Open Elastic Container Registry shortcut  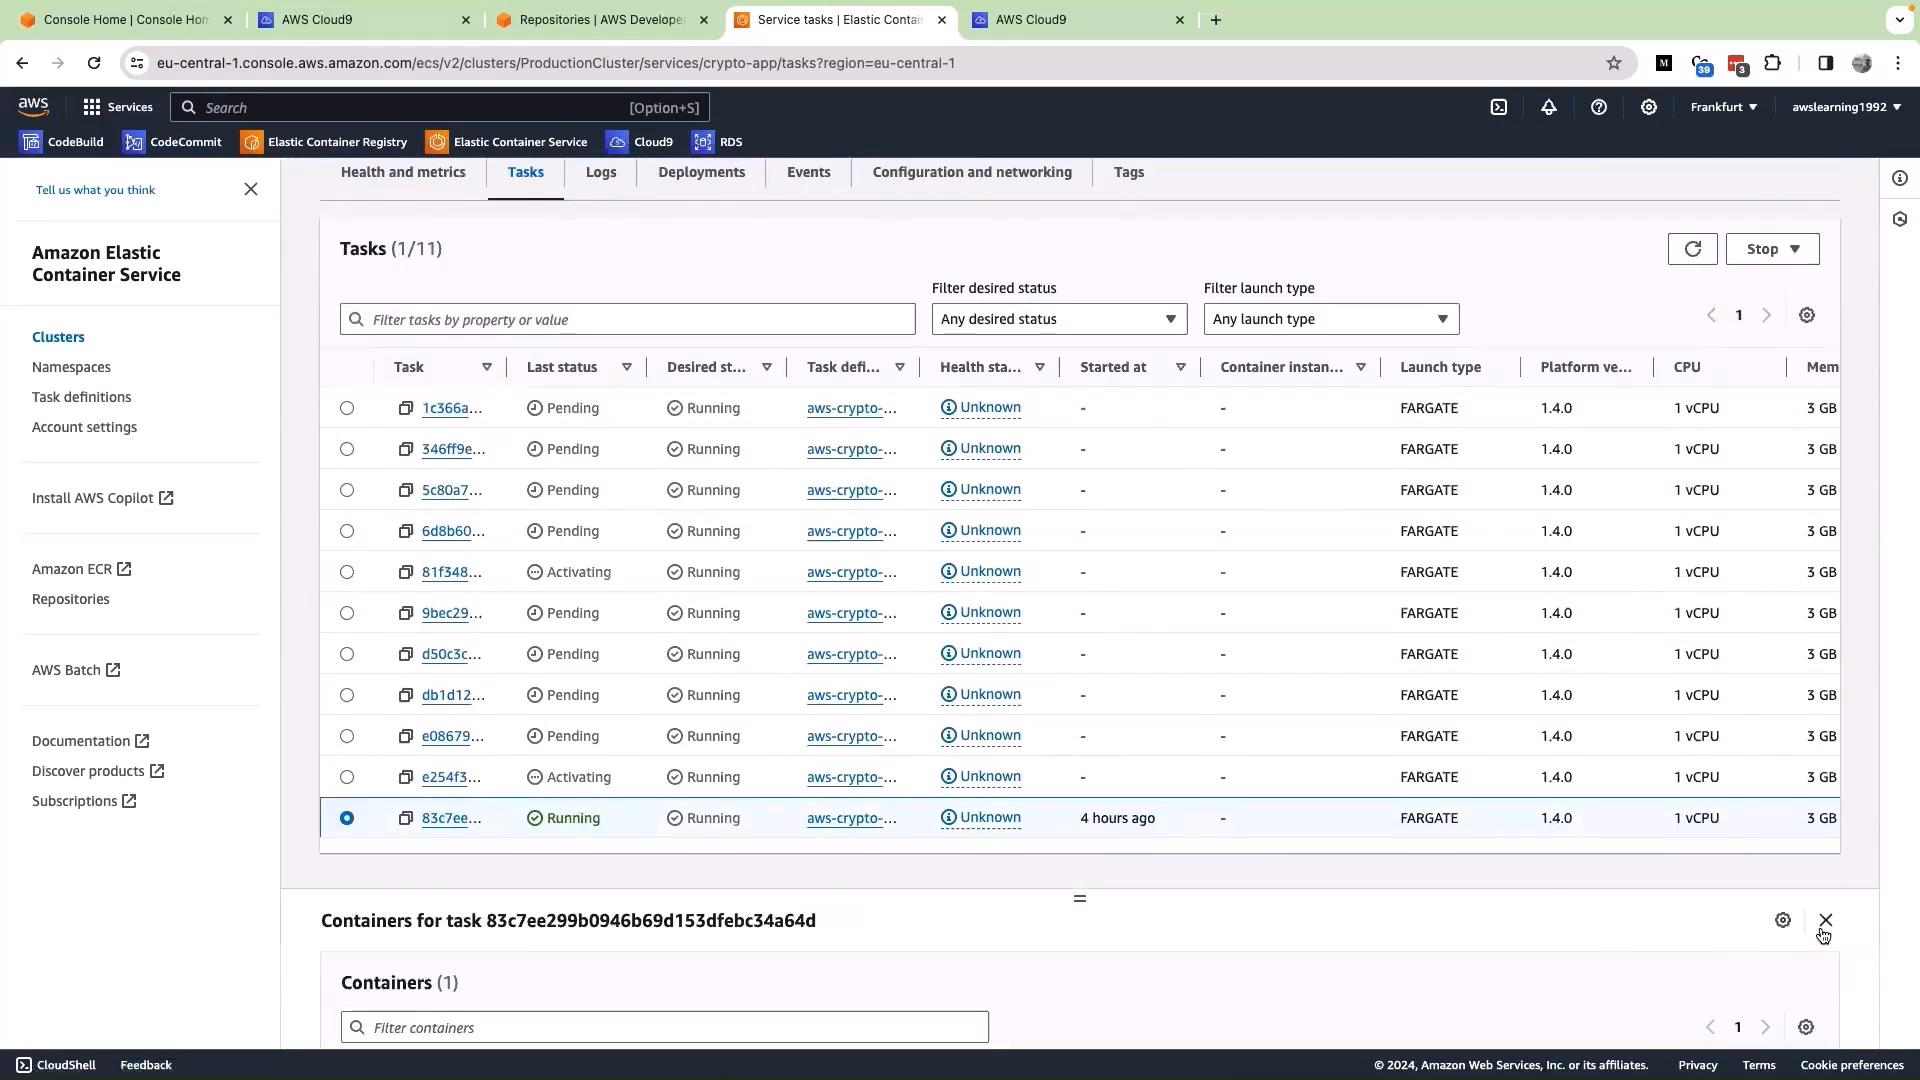(324, 142)
